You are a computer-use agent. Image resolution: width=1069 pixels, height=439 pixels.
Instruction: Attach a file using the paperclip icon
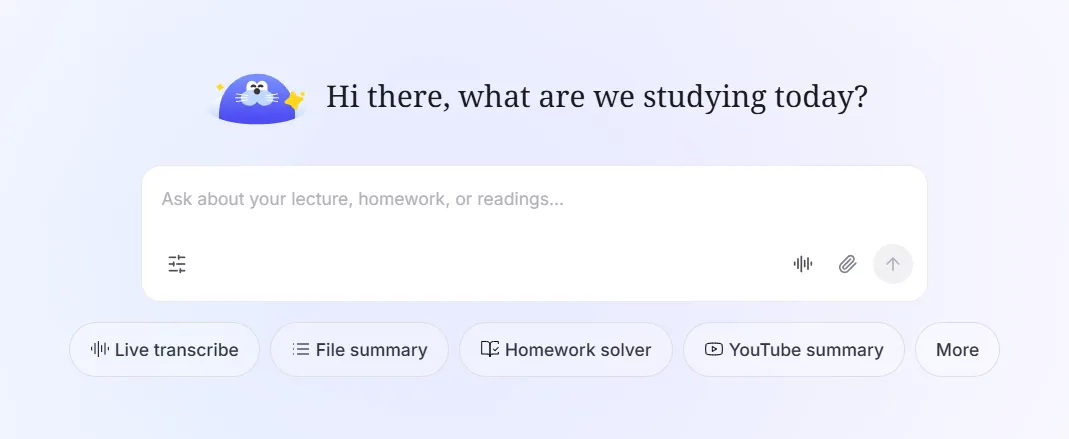(x=848, y=264)
